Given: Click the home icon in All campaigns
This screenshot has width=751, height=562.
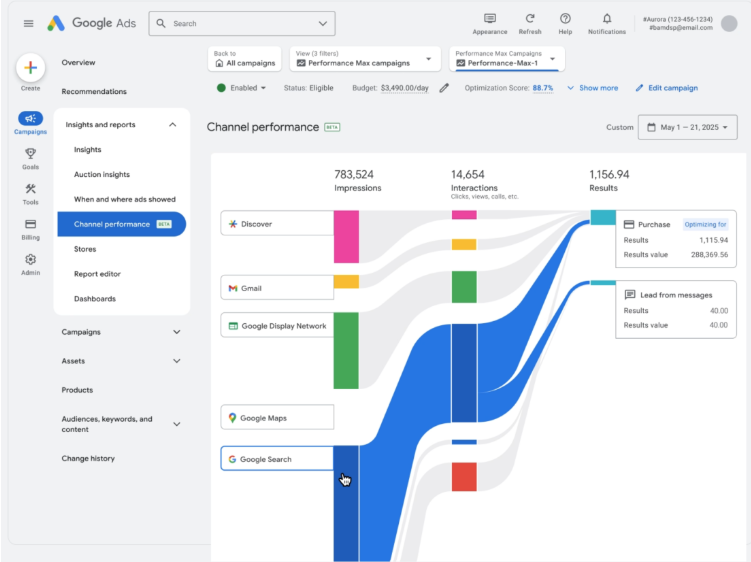Looking at the screenshot, I should 219,63.
